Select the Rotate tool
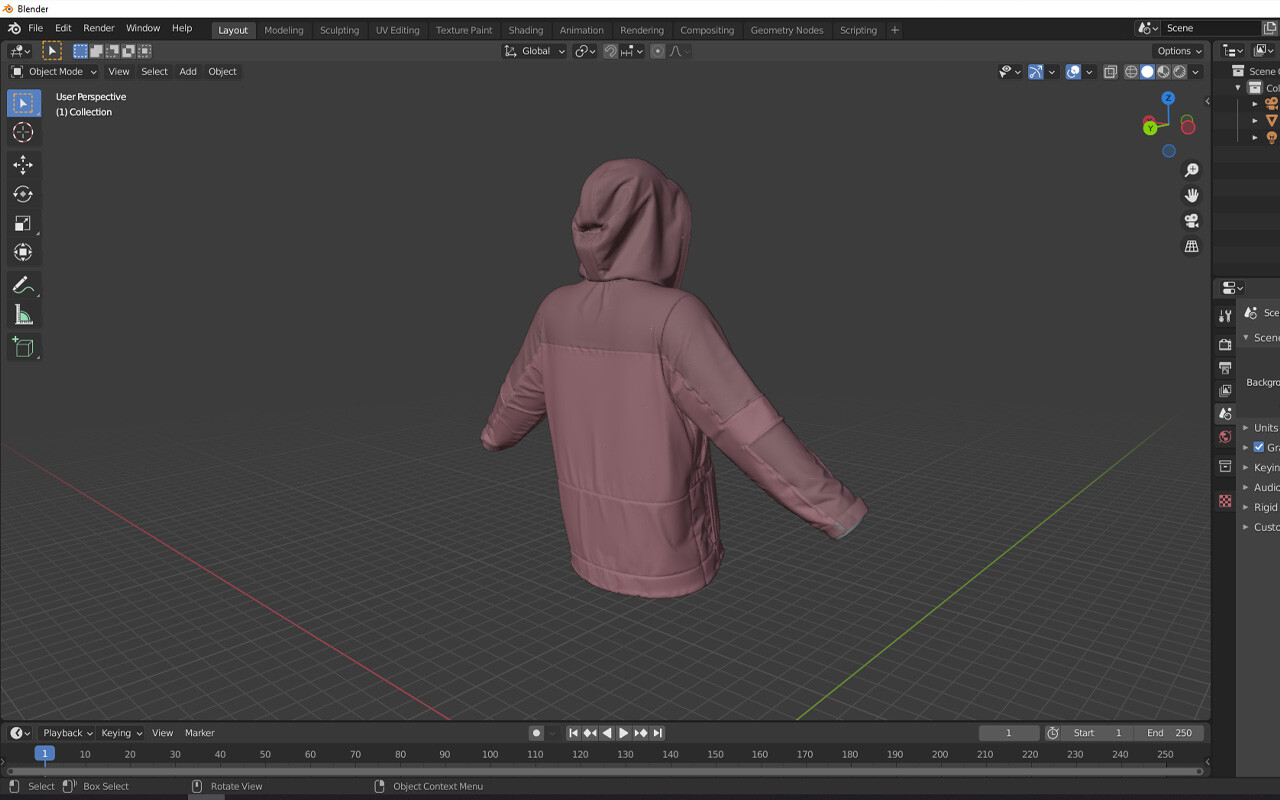The image size is (1280, 800). tap(23, 194)
